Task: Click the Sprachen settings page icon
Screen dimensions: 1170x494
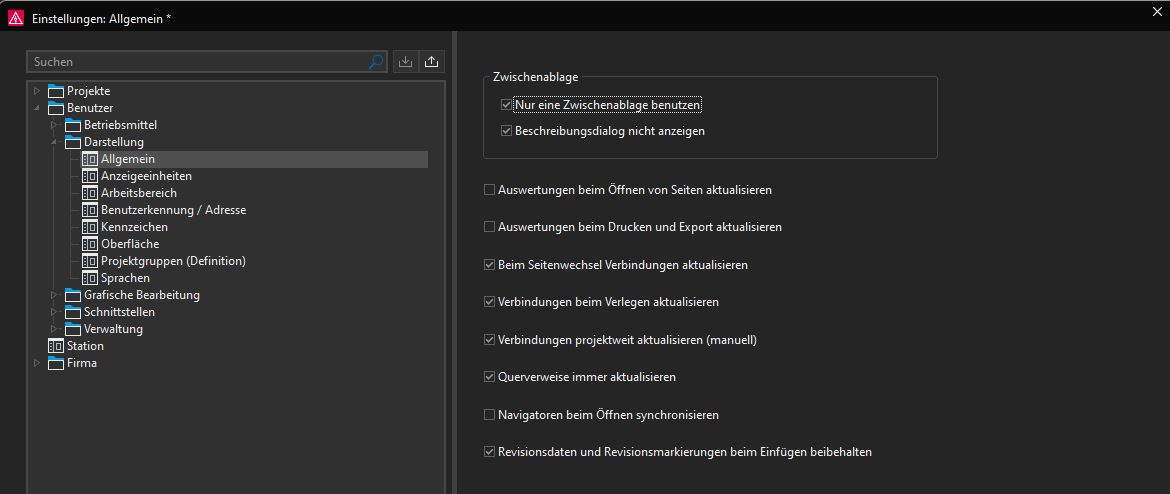Action: coord(90,278)
